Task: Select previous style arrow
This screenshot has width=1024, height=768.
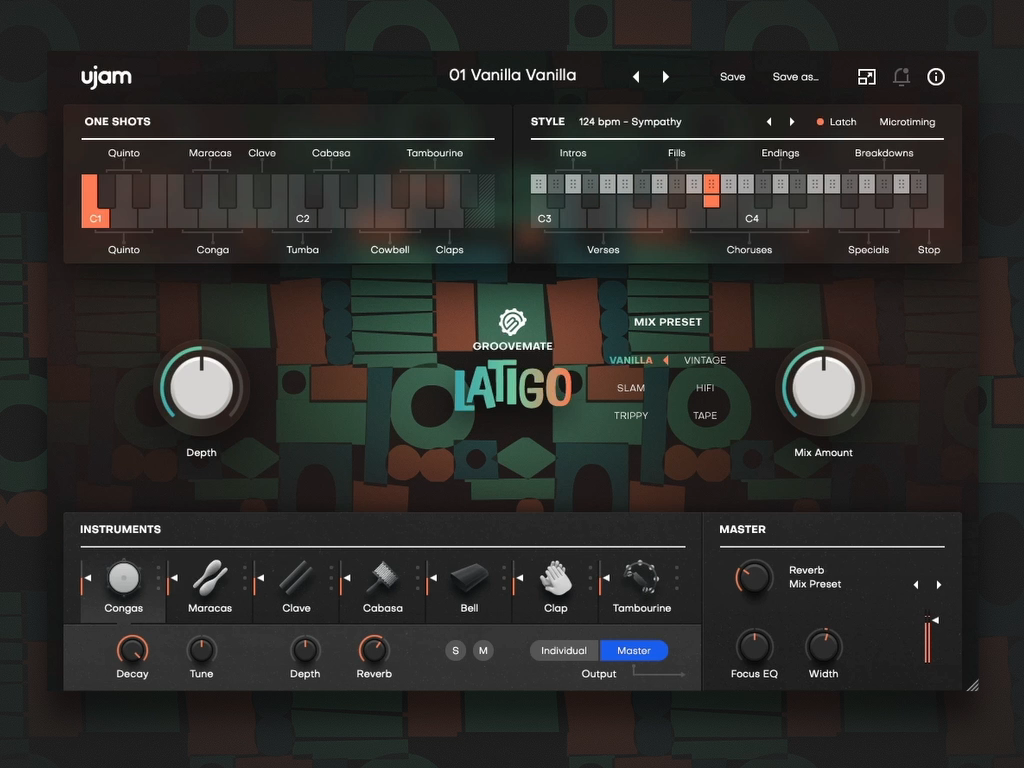Action: point(769,122)
